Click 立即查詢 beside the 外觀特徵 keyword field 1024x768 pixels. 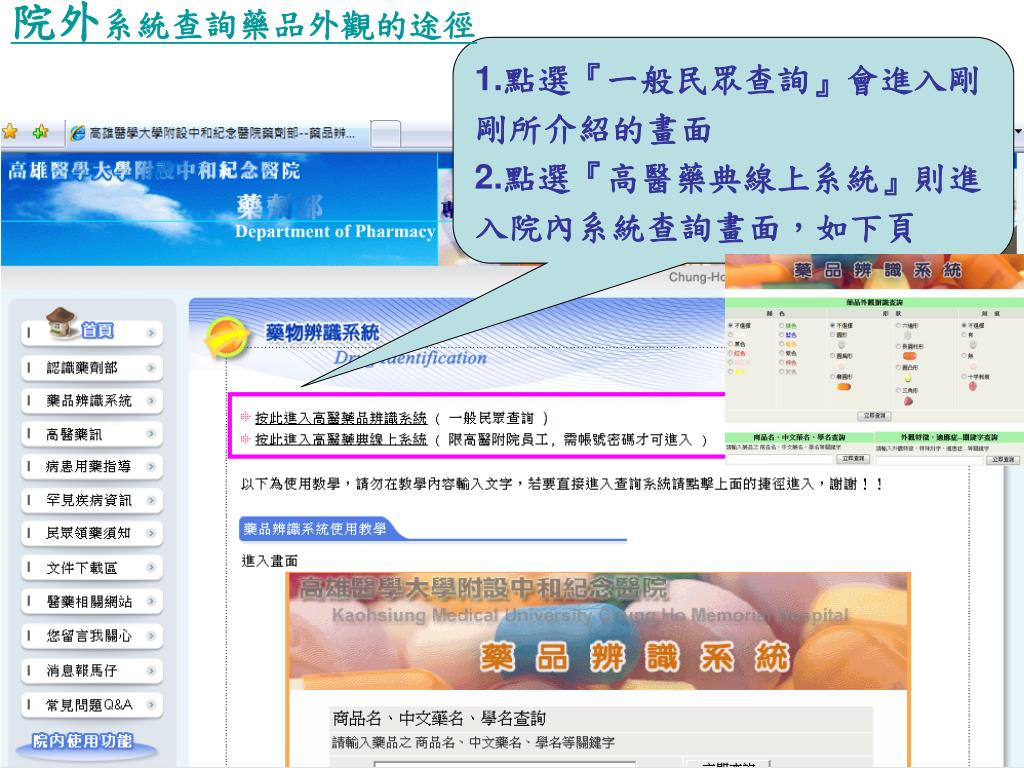(1003, 459)
